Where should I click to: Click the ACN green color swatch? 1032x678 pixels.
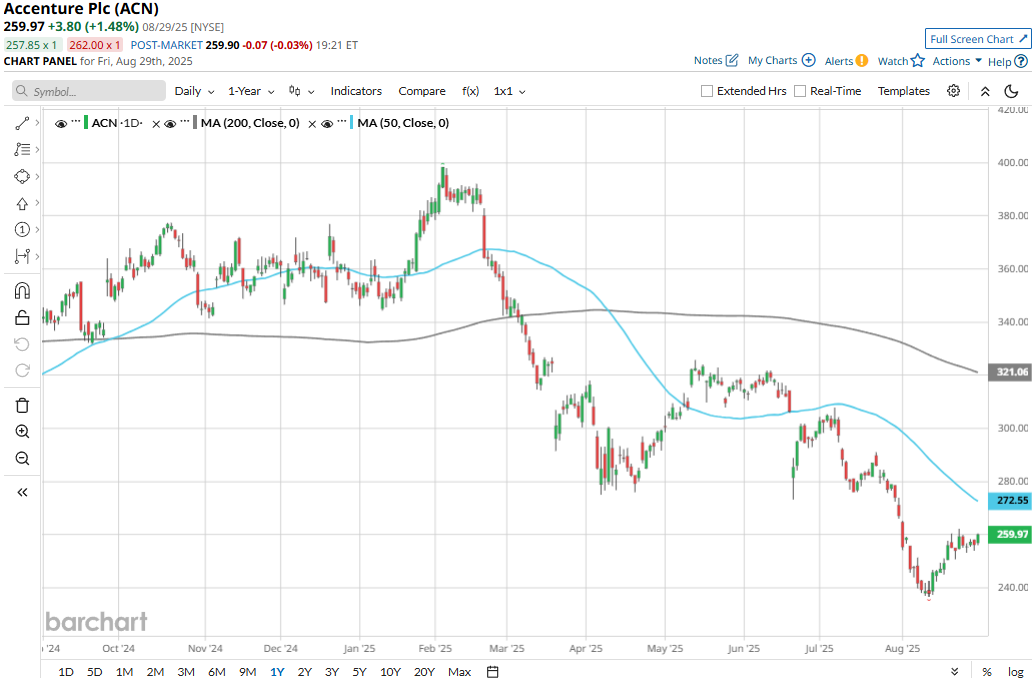tap(86, 123)
